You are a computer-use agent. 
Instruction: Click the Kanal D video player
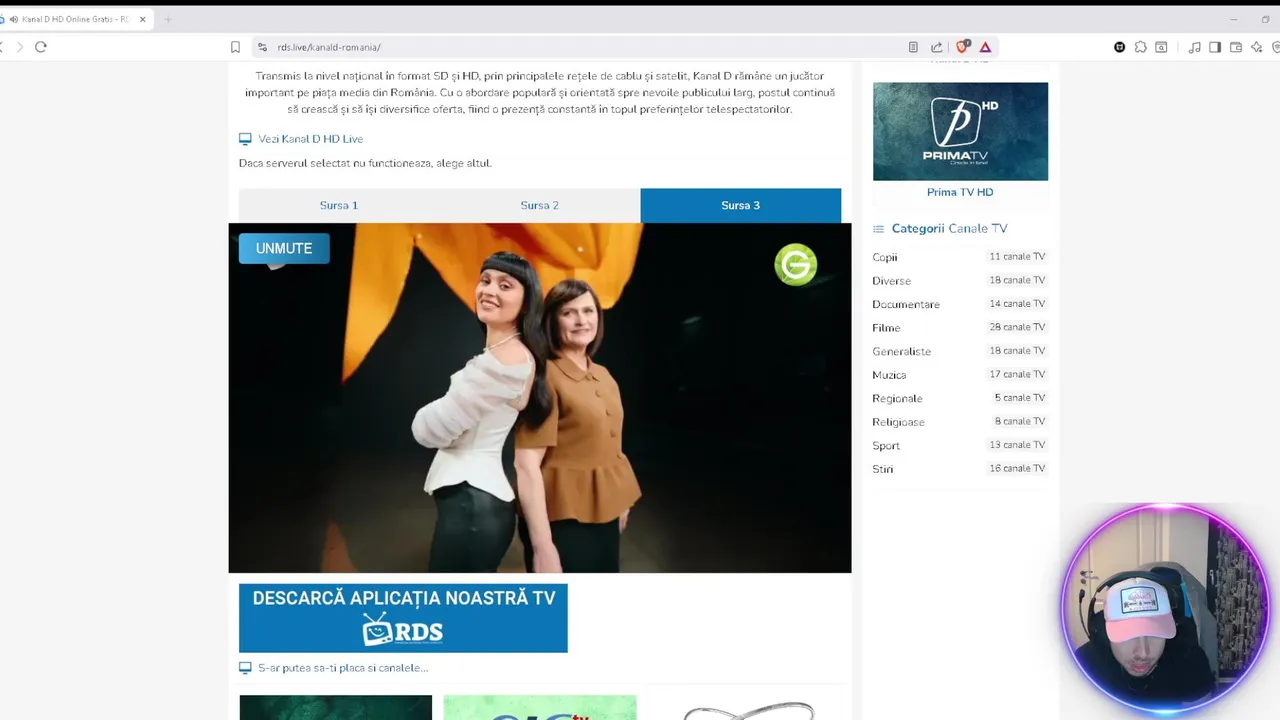click(540, 398)
